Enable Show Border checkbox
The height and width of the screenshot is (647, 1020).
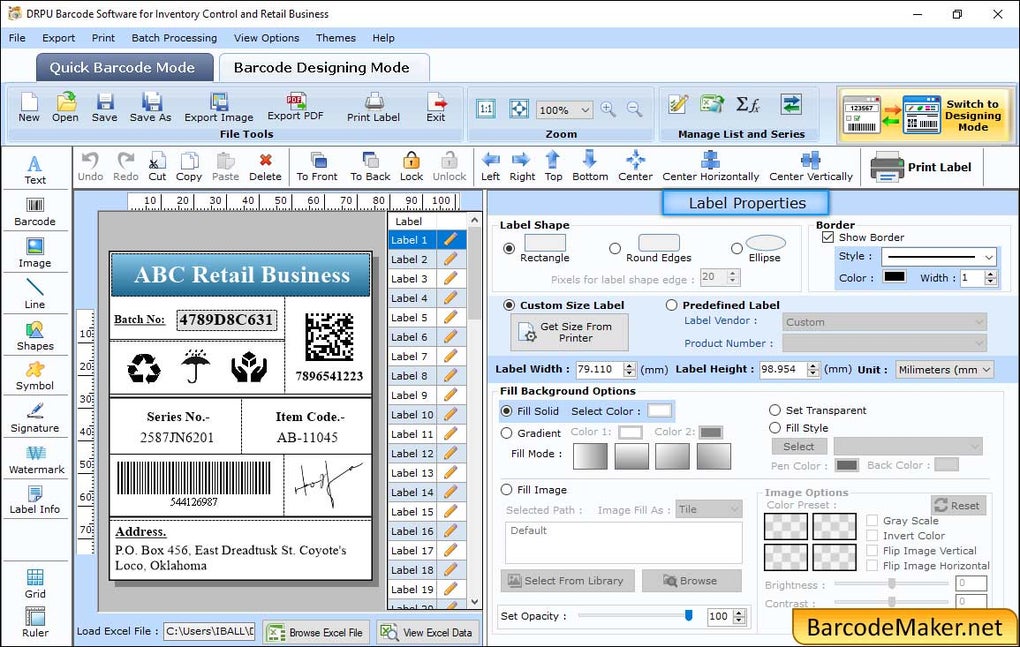pos(826,238)
